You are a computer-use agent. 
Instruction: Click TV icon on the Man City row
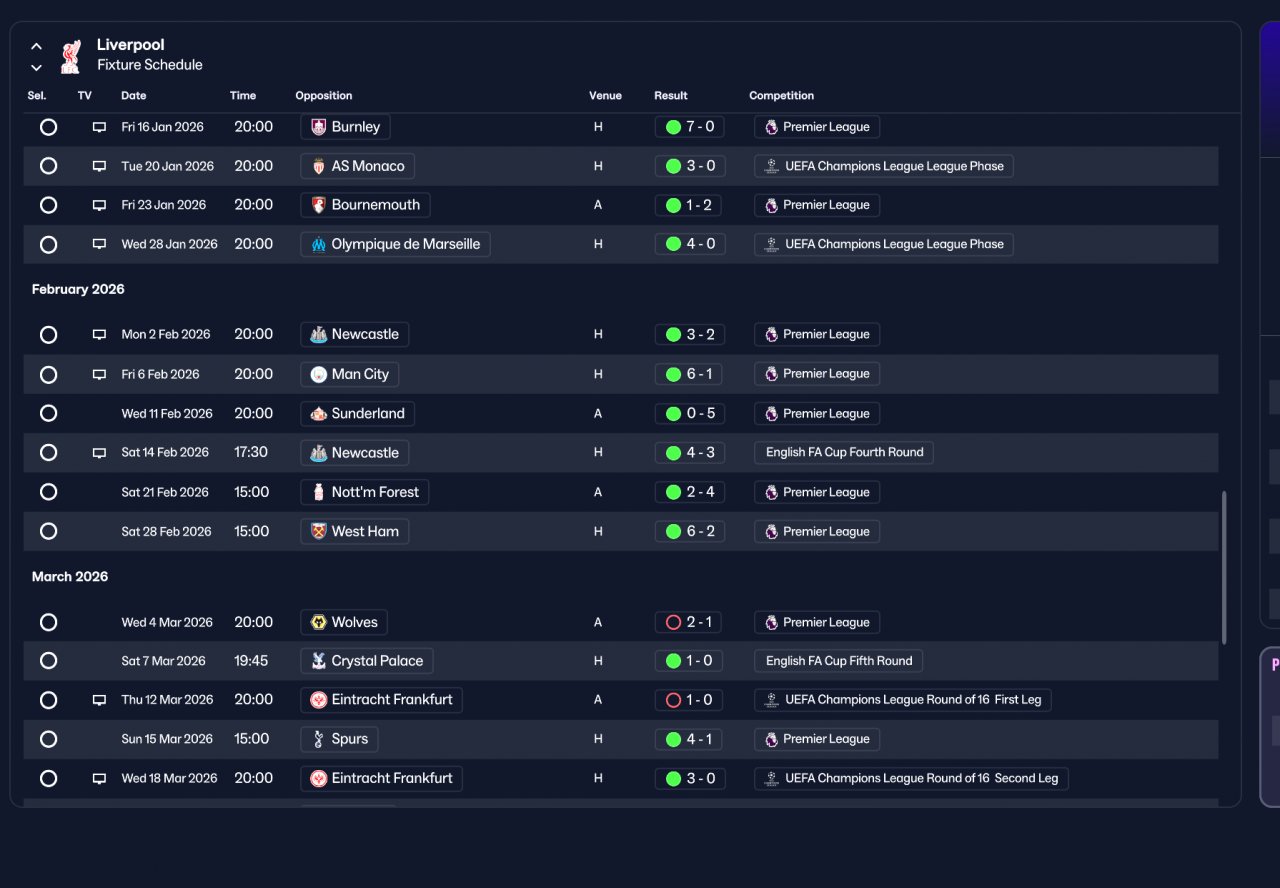[99, 374]
